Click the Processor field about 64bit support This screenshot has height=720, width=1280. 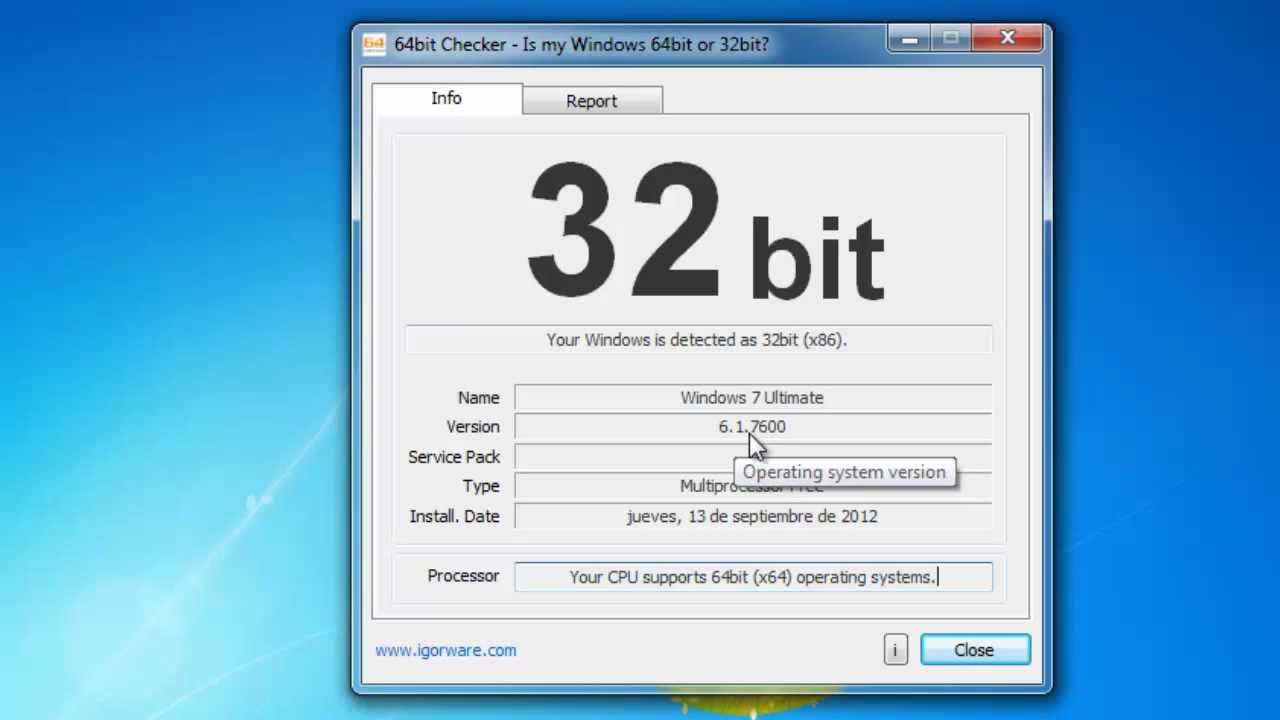click(x=753, y=577)
